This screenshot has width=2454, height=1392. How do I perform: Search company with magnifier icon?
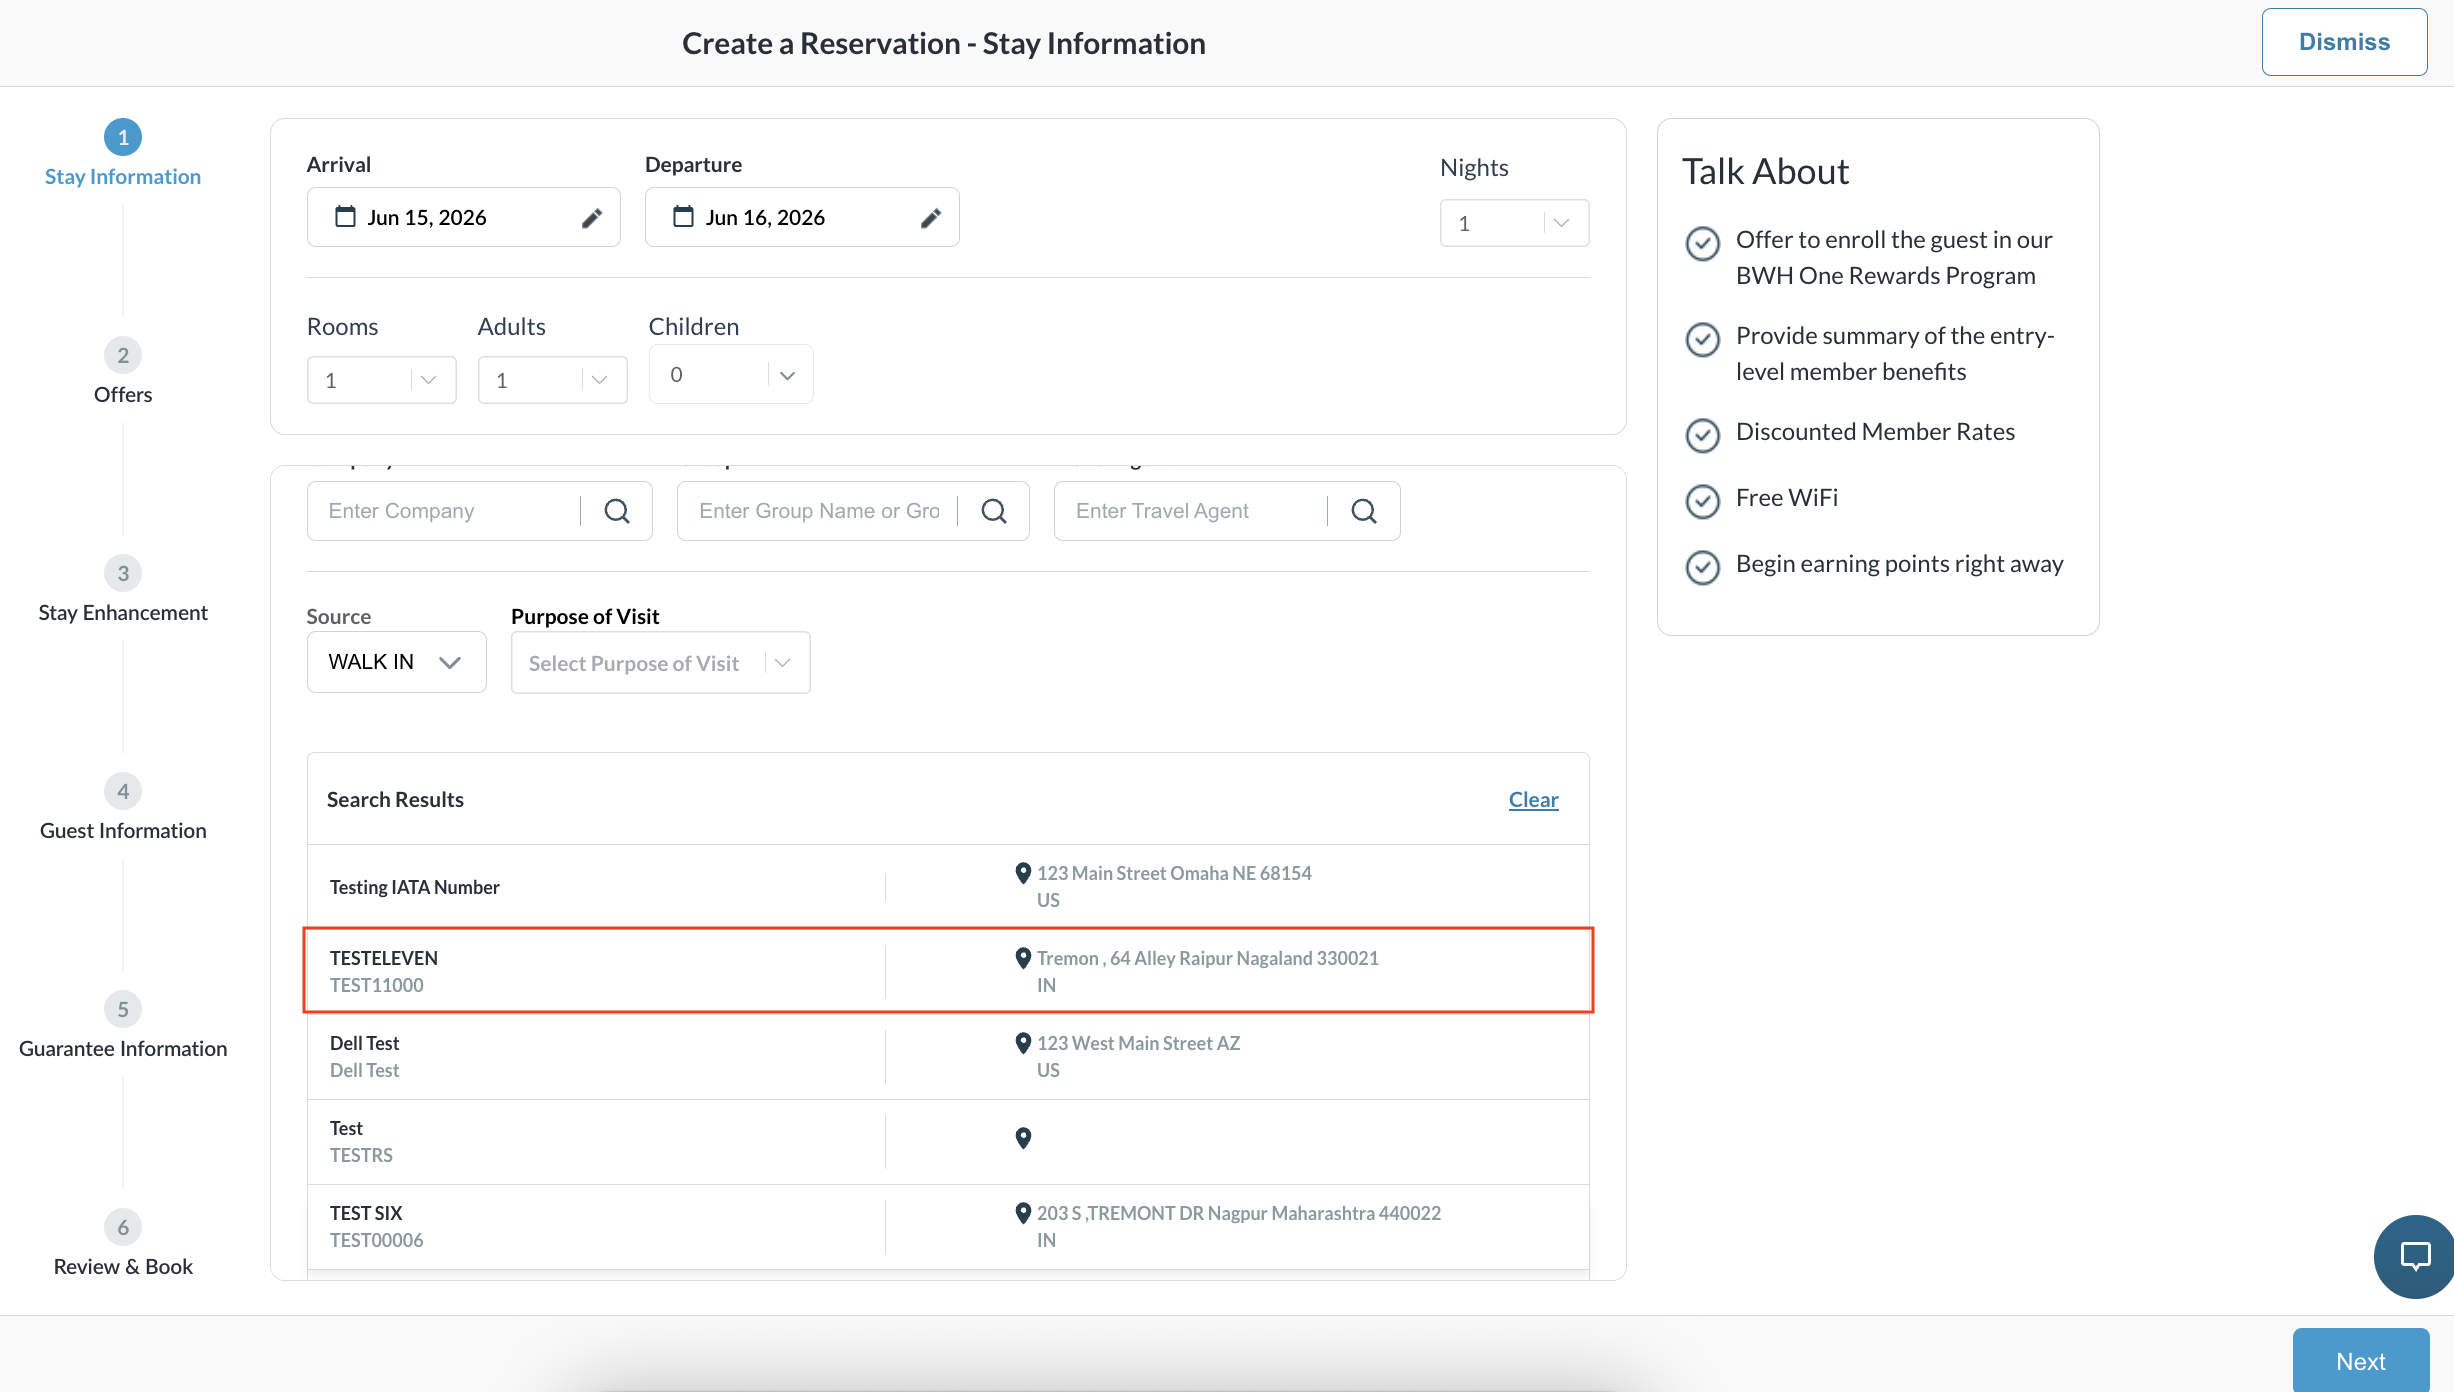tap(617, 511)
